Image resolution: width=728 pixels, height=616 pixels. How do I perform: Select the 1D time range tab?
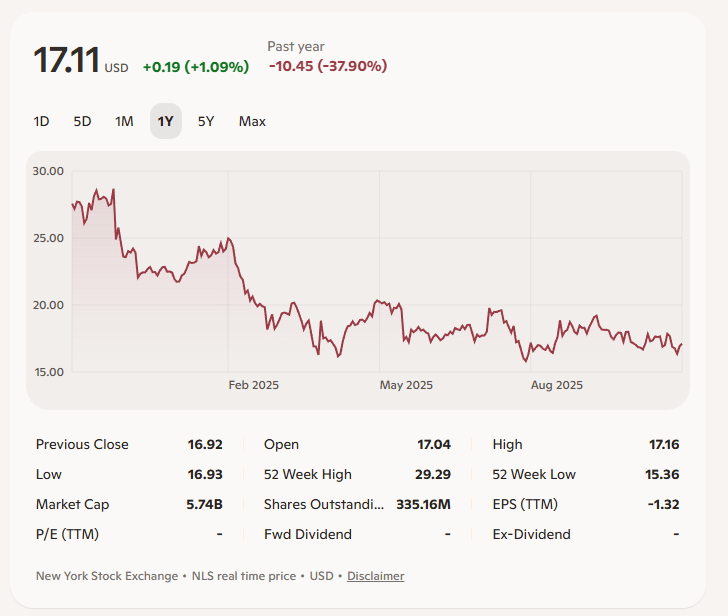(x=41, y=121)
